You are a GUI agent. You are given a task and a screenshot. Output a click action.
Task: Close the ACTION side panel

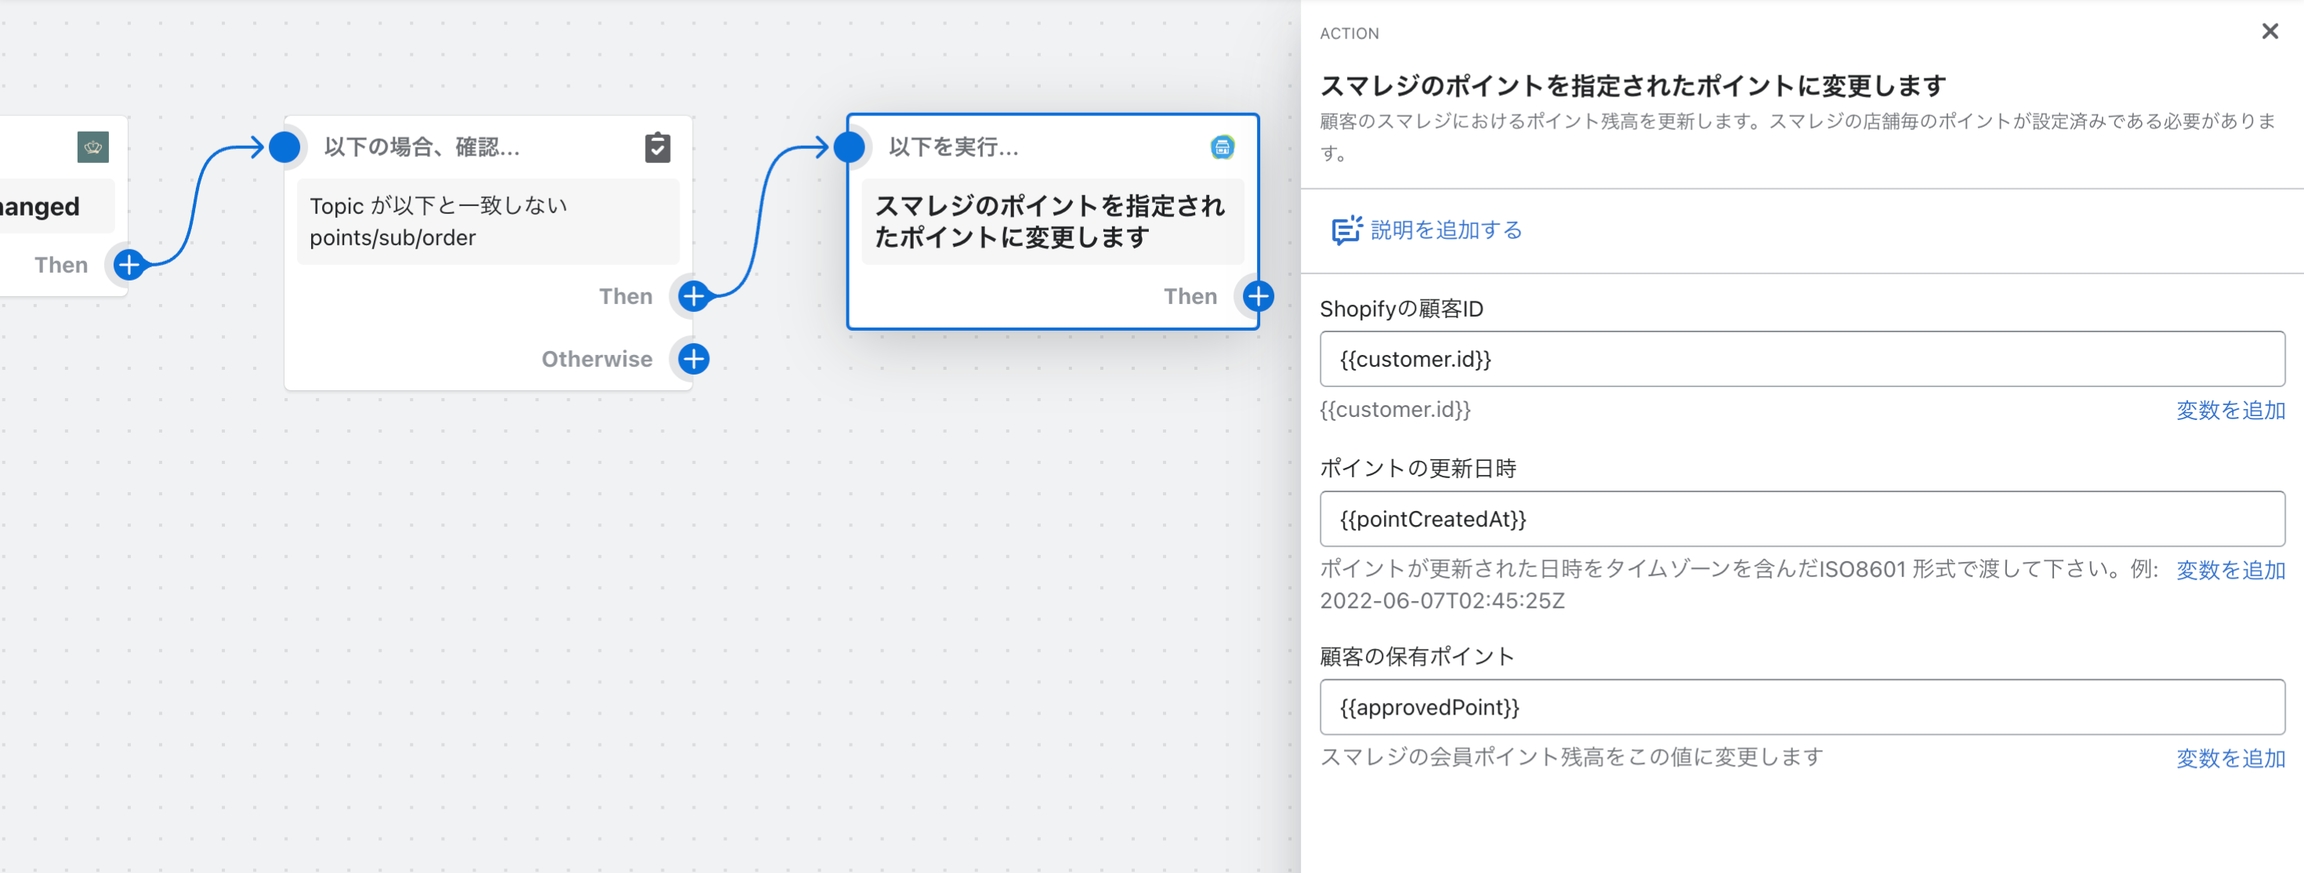[x=2270, y=31]
